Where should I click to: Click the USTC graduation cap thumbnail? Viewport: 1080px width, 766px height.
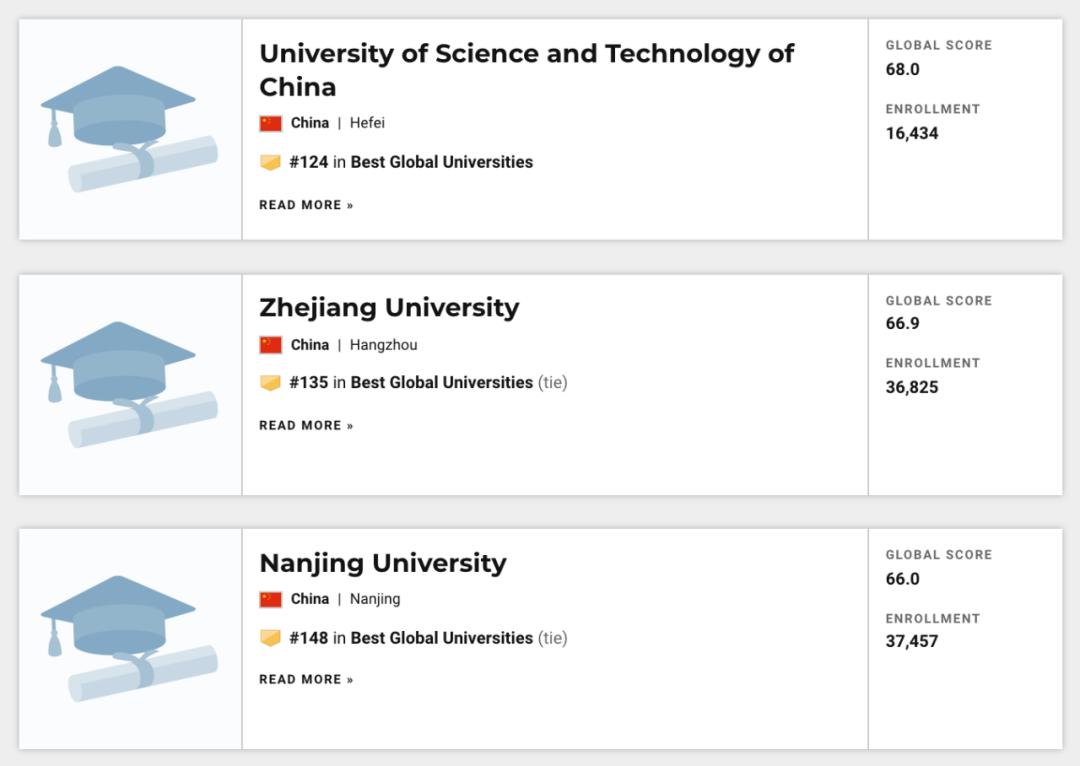(130, 129)
